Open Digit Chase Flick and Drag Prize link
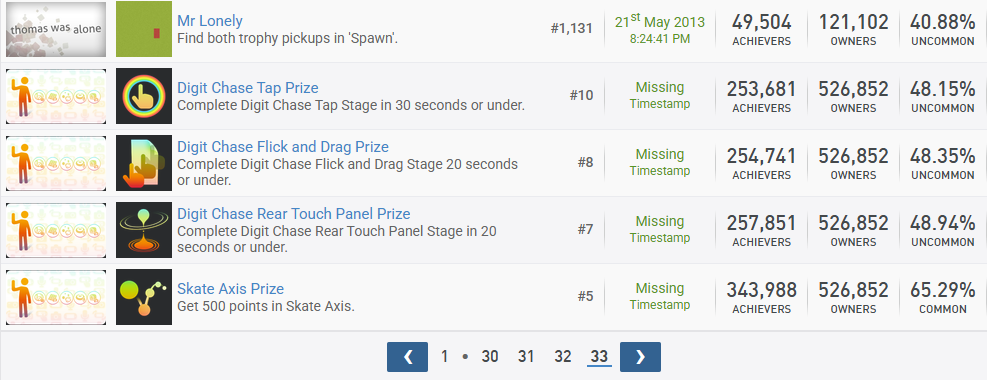The width and height of the screenshot is (987, 380). click(x=283, y=147)
